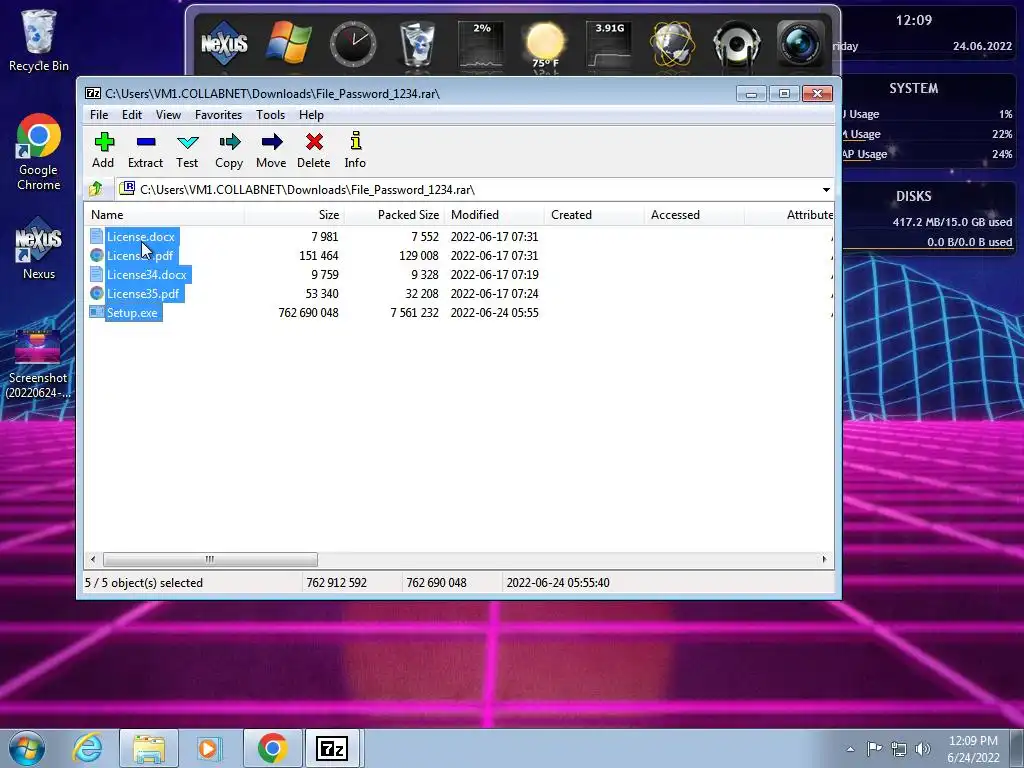Screen dimensions: 1024x768
Task: Open Google Chrome desktop shortcut
Action: tap(39, 152)
